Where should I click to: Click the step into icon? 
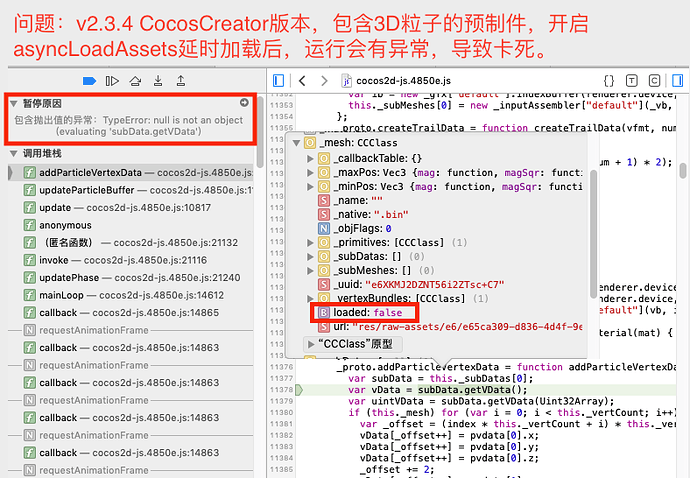(158, 81)
